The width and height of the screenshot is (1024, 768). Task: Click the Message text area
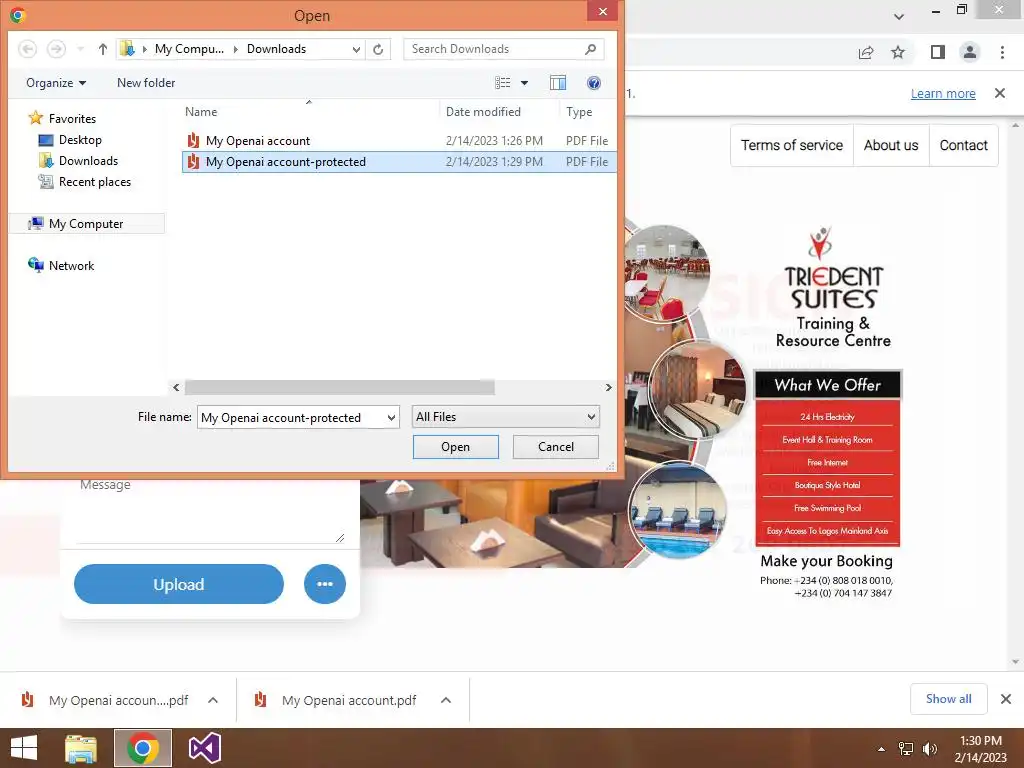(210, 511)
